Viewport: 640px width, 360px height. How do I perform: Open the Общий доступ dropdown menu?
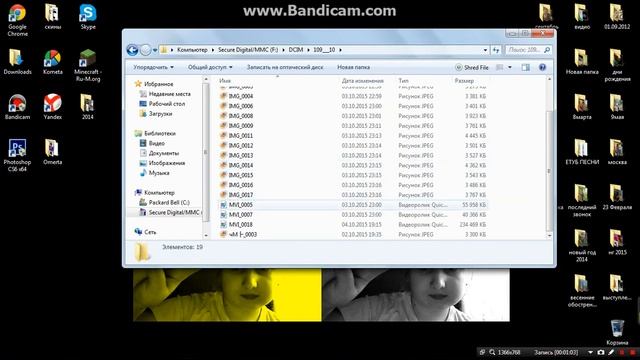(x=210, y=67)
